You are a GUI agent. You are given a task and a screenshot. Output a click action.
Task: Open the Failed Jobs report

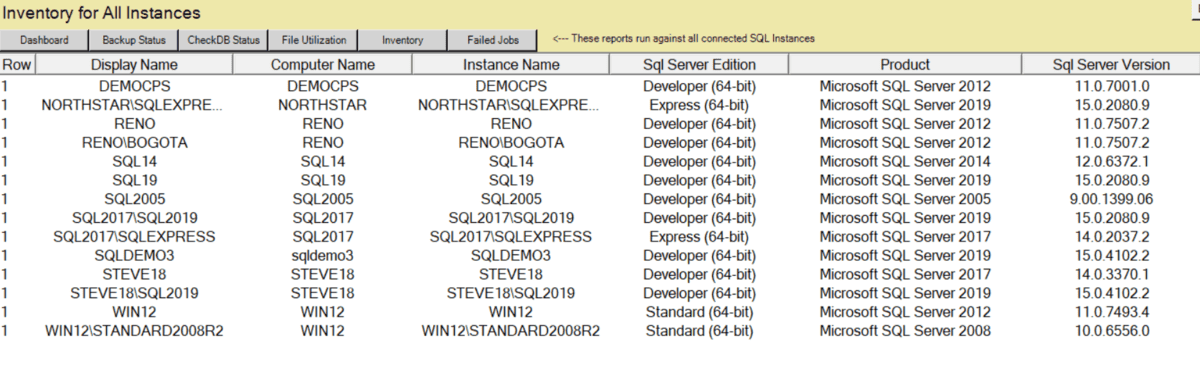coord(492,40)
